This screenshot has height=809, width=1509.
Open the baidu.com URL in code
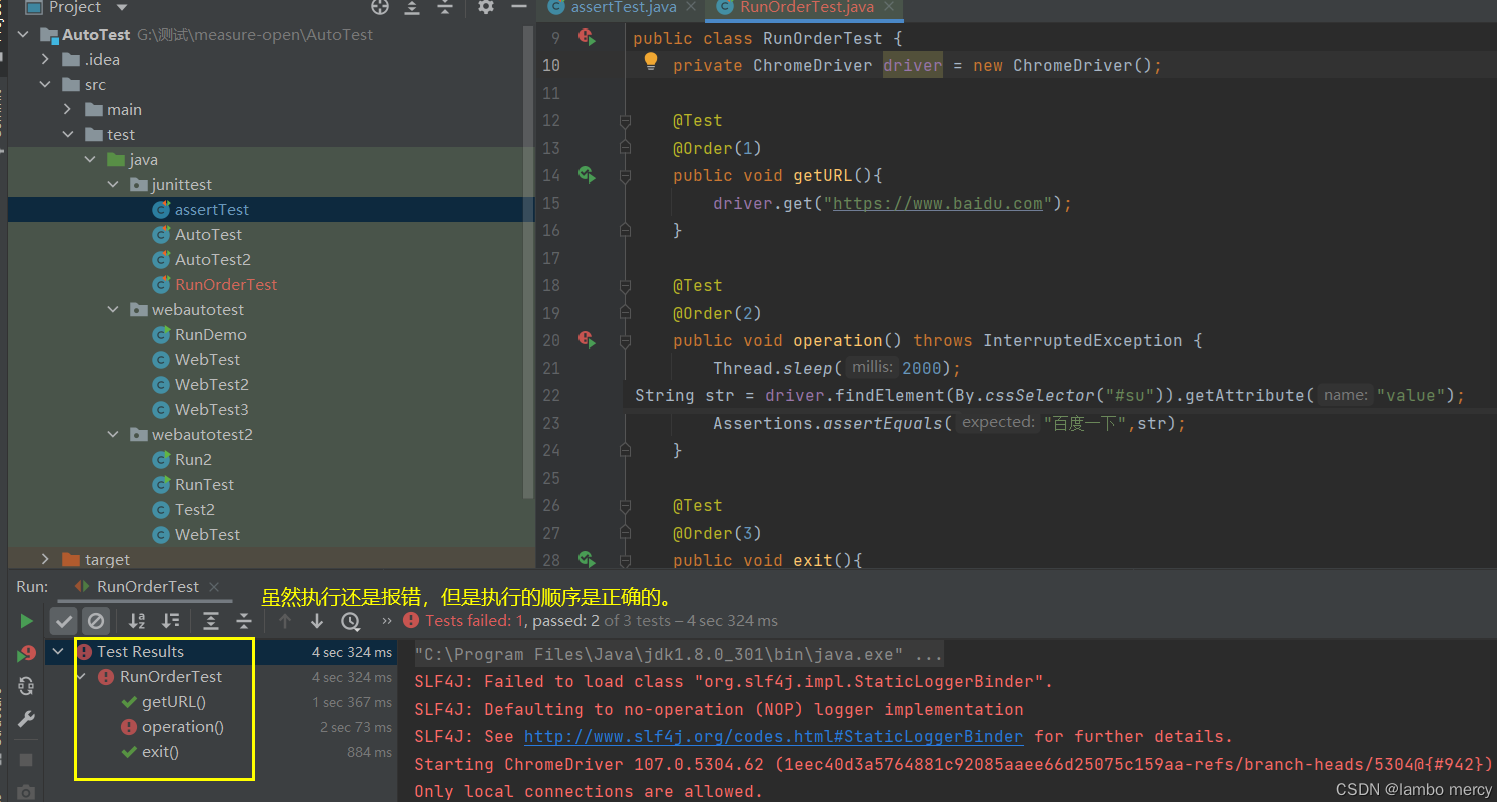(x=937, y=204)
